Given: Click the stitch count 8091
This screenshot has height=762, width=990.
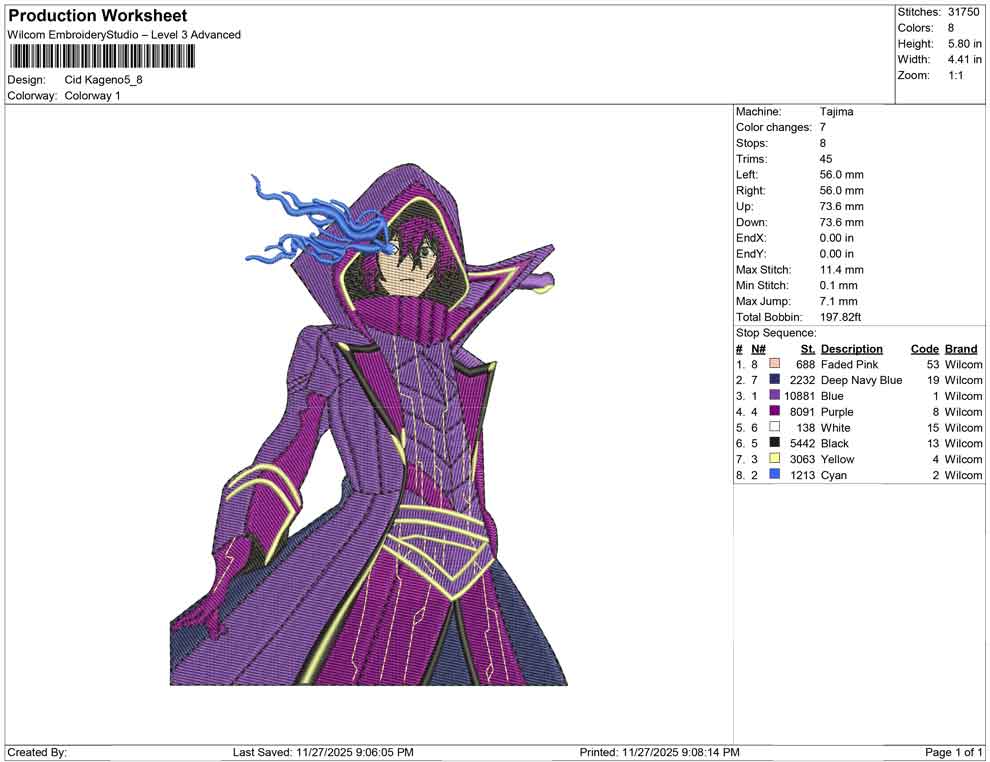Looking at the screenshot, I should 802,412.
